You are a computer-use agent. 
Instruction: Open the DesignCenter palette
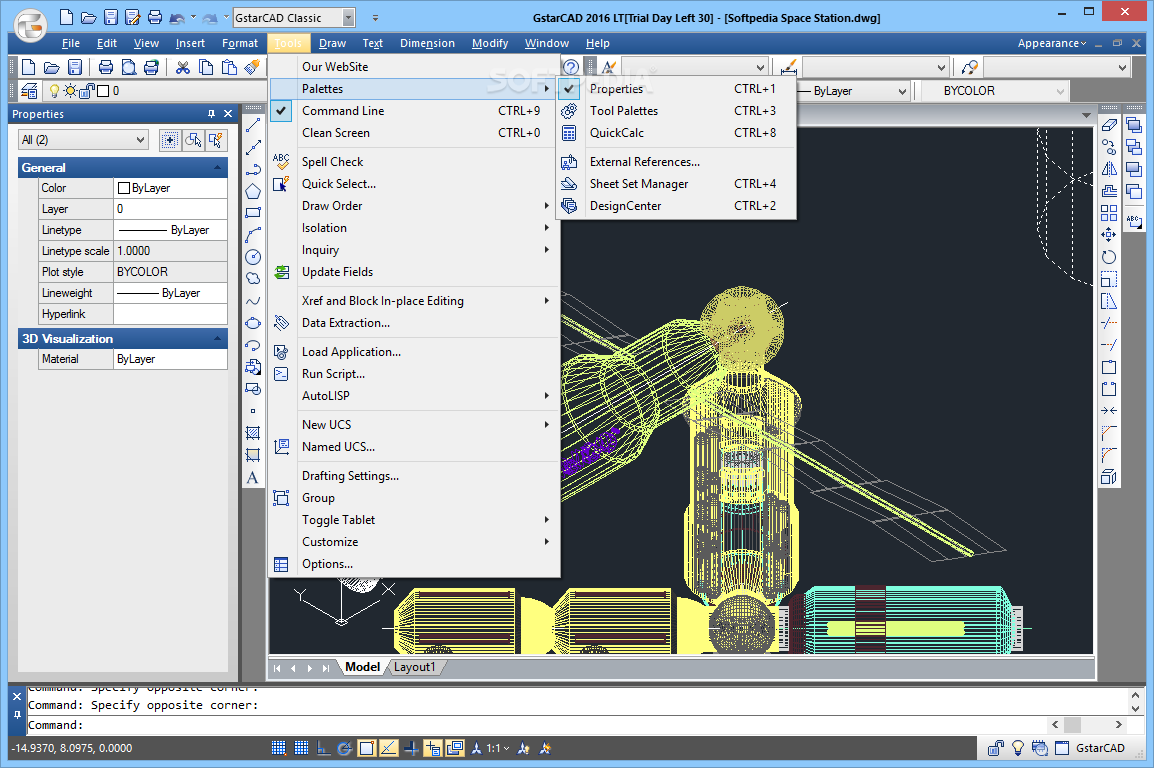click(x=677, y=206)
